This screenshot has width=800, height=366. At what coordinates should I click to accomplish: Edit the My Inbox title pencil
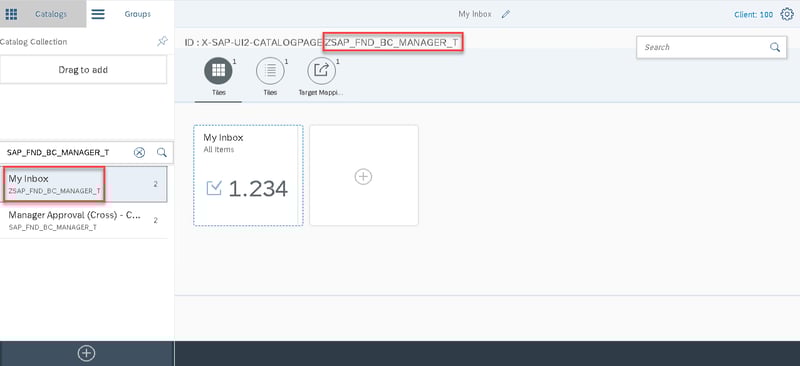pos(506,14)
